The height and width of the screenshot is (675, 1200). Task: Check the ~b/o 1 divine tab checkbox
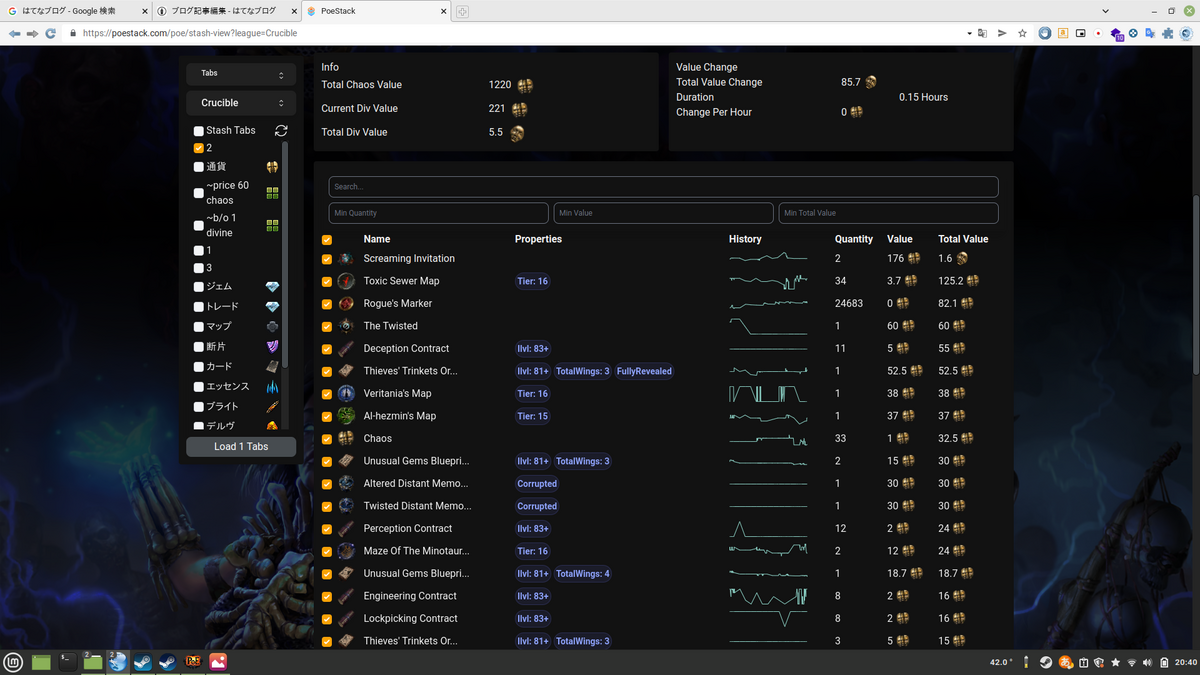click(199, 225)
